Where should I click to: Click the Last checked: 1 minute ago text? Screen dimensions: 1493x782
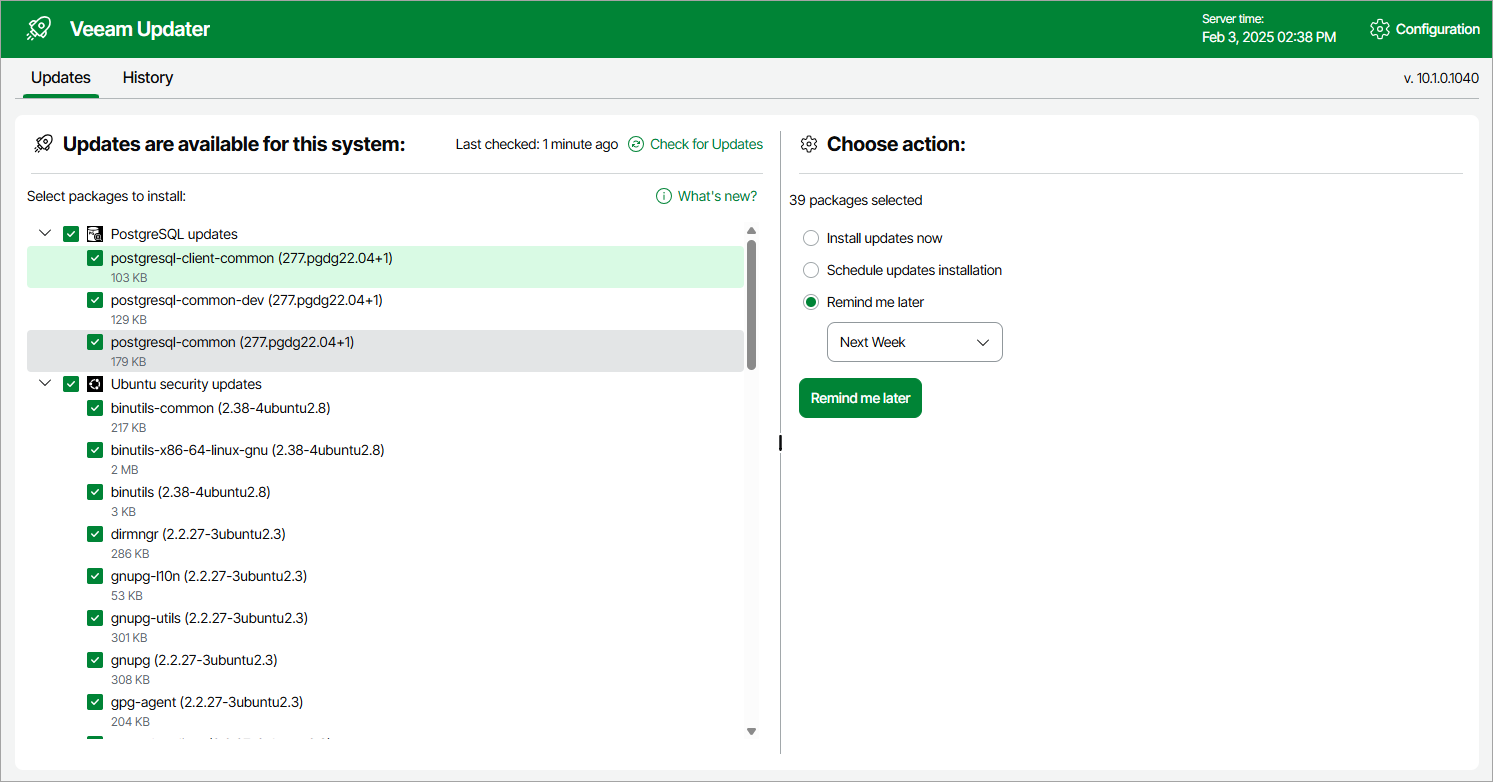537,144
